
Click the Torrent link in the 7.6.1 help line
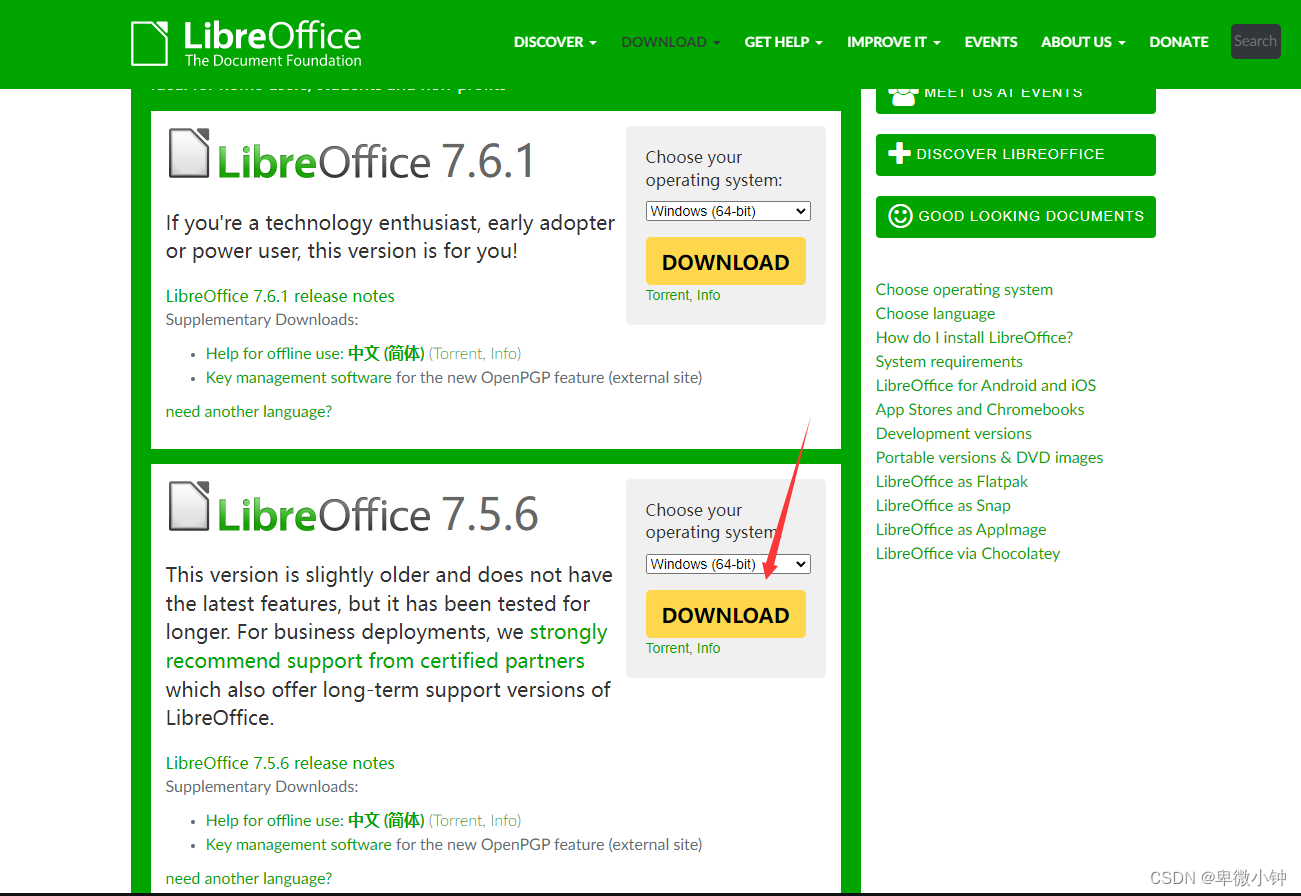[x=458, y=353]
